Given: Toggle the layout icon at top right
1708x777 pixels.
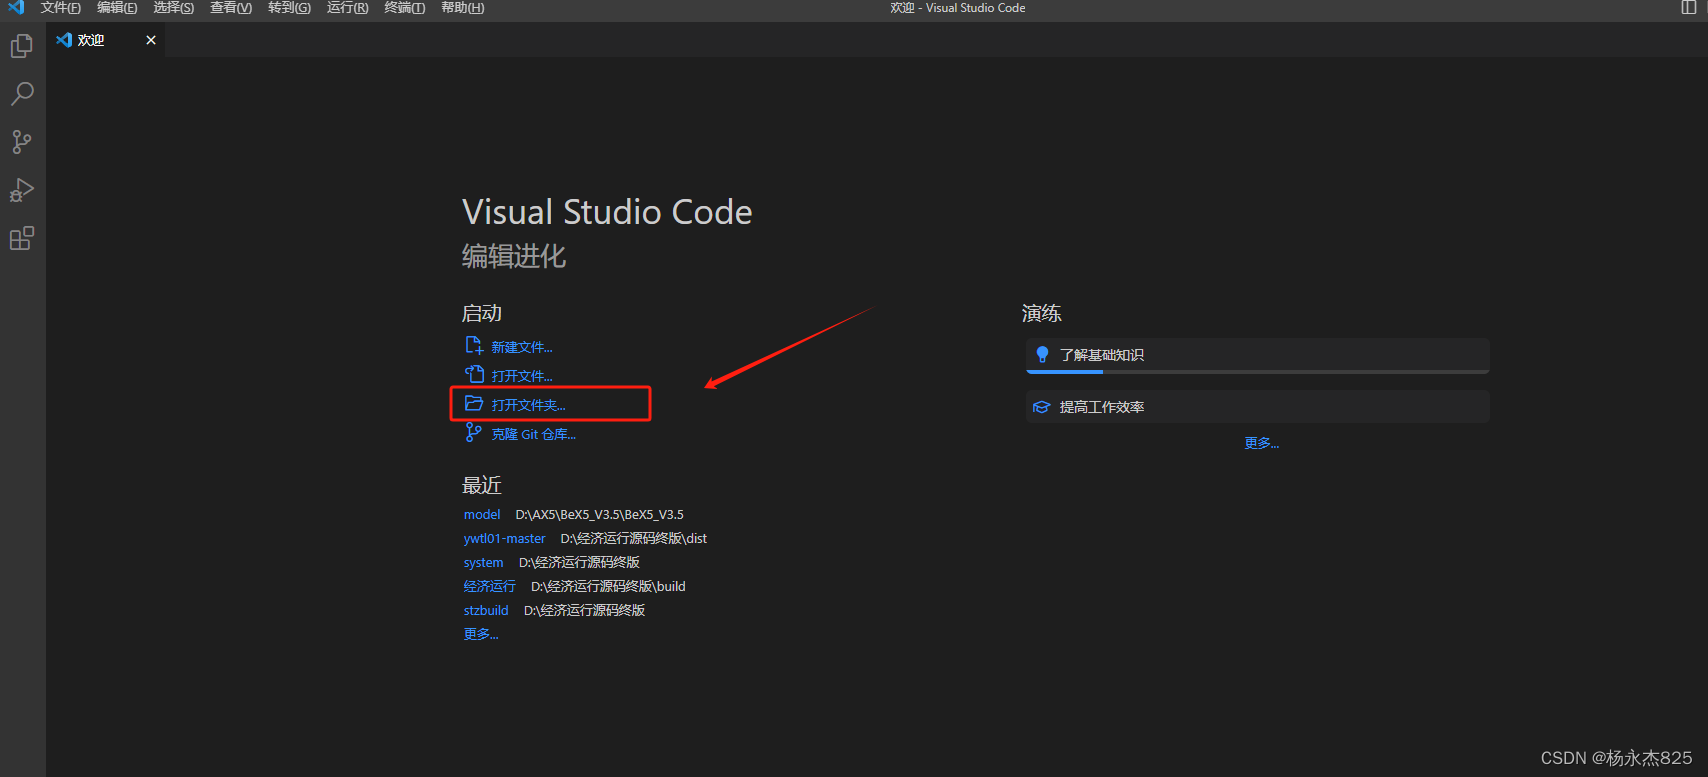Looking at the screenshot, I should 1689,7.
